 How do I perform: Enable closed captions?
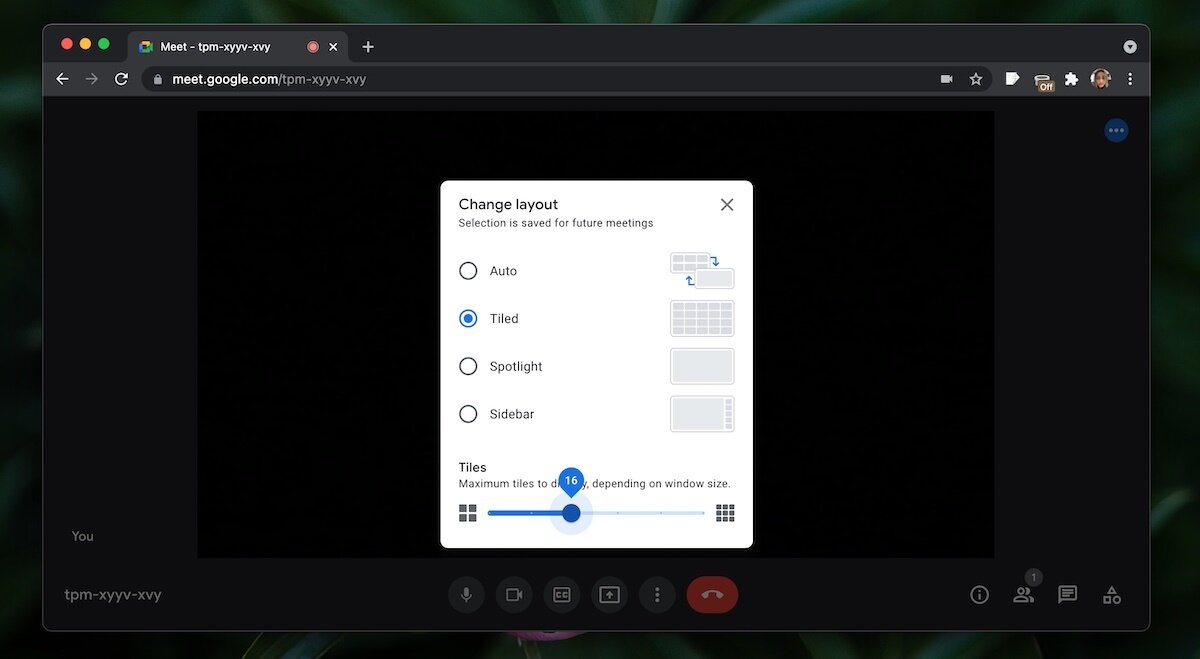[561, 594]
